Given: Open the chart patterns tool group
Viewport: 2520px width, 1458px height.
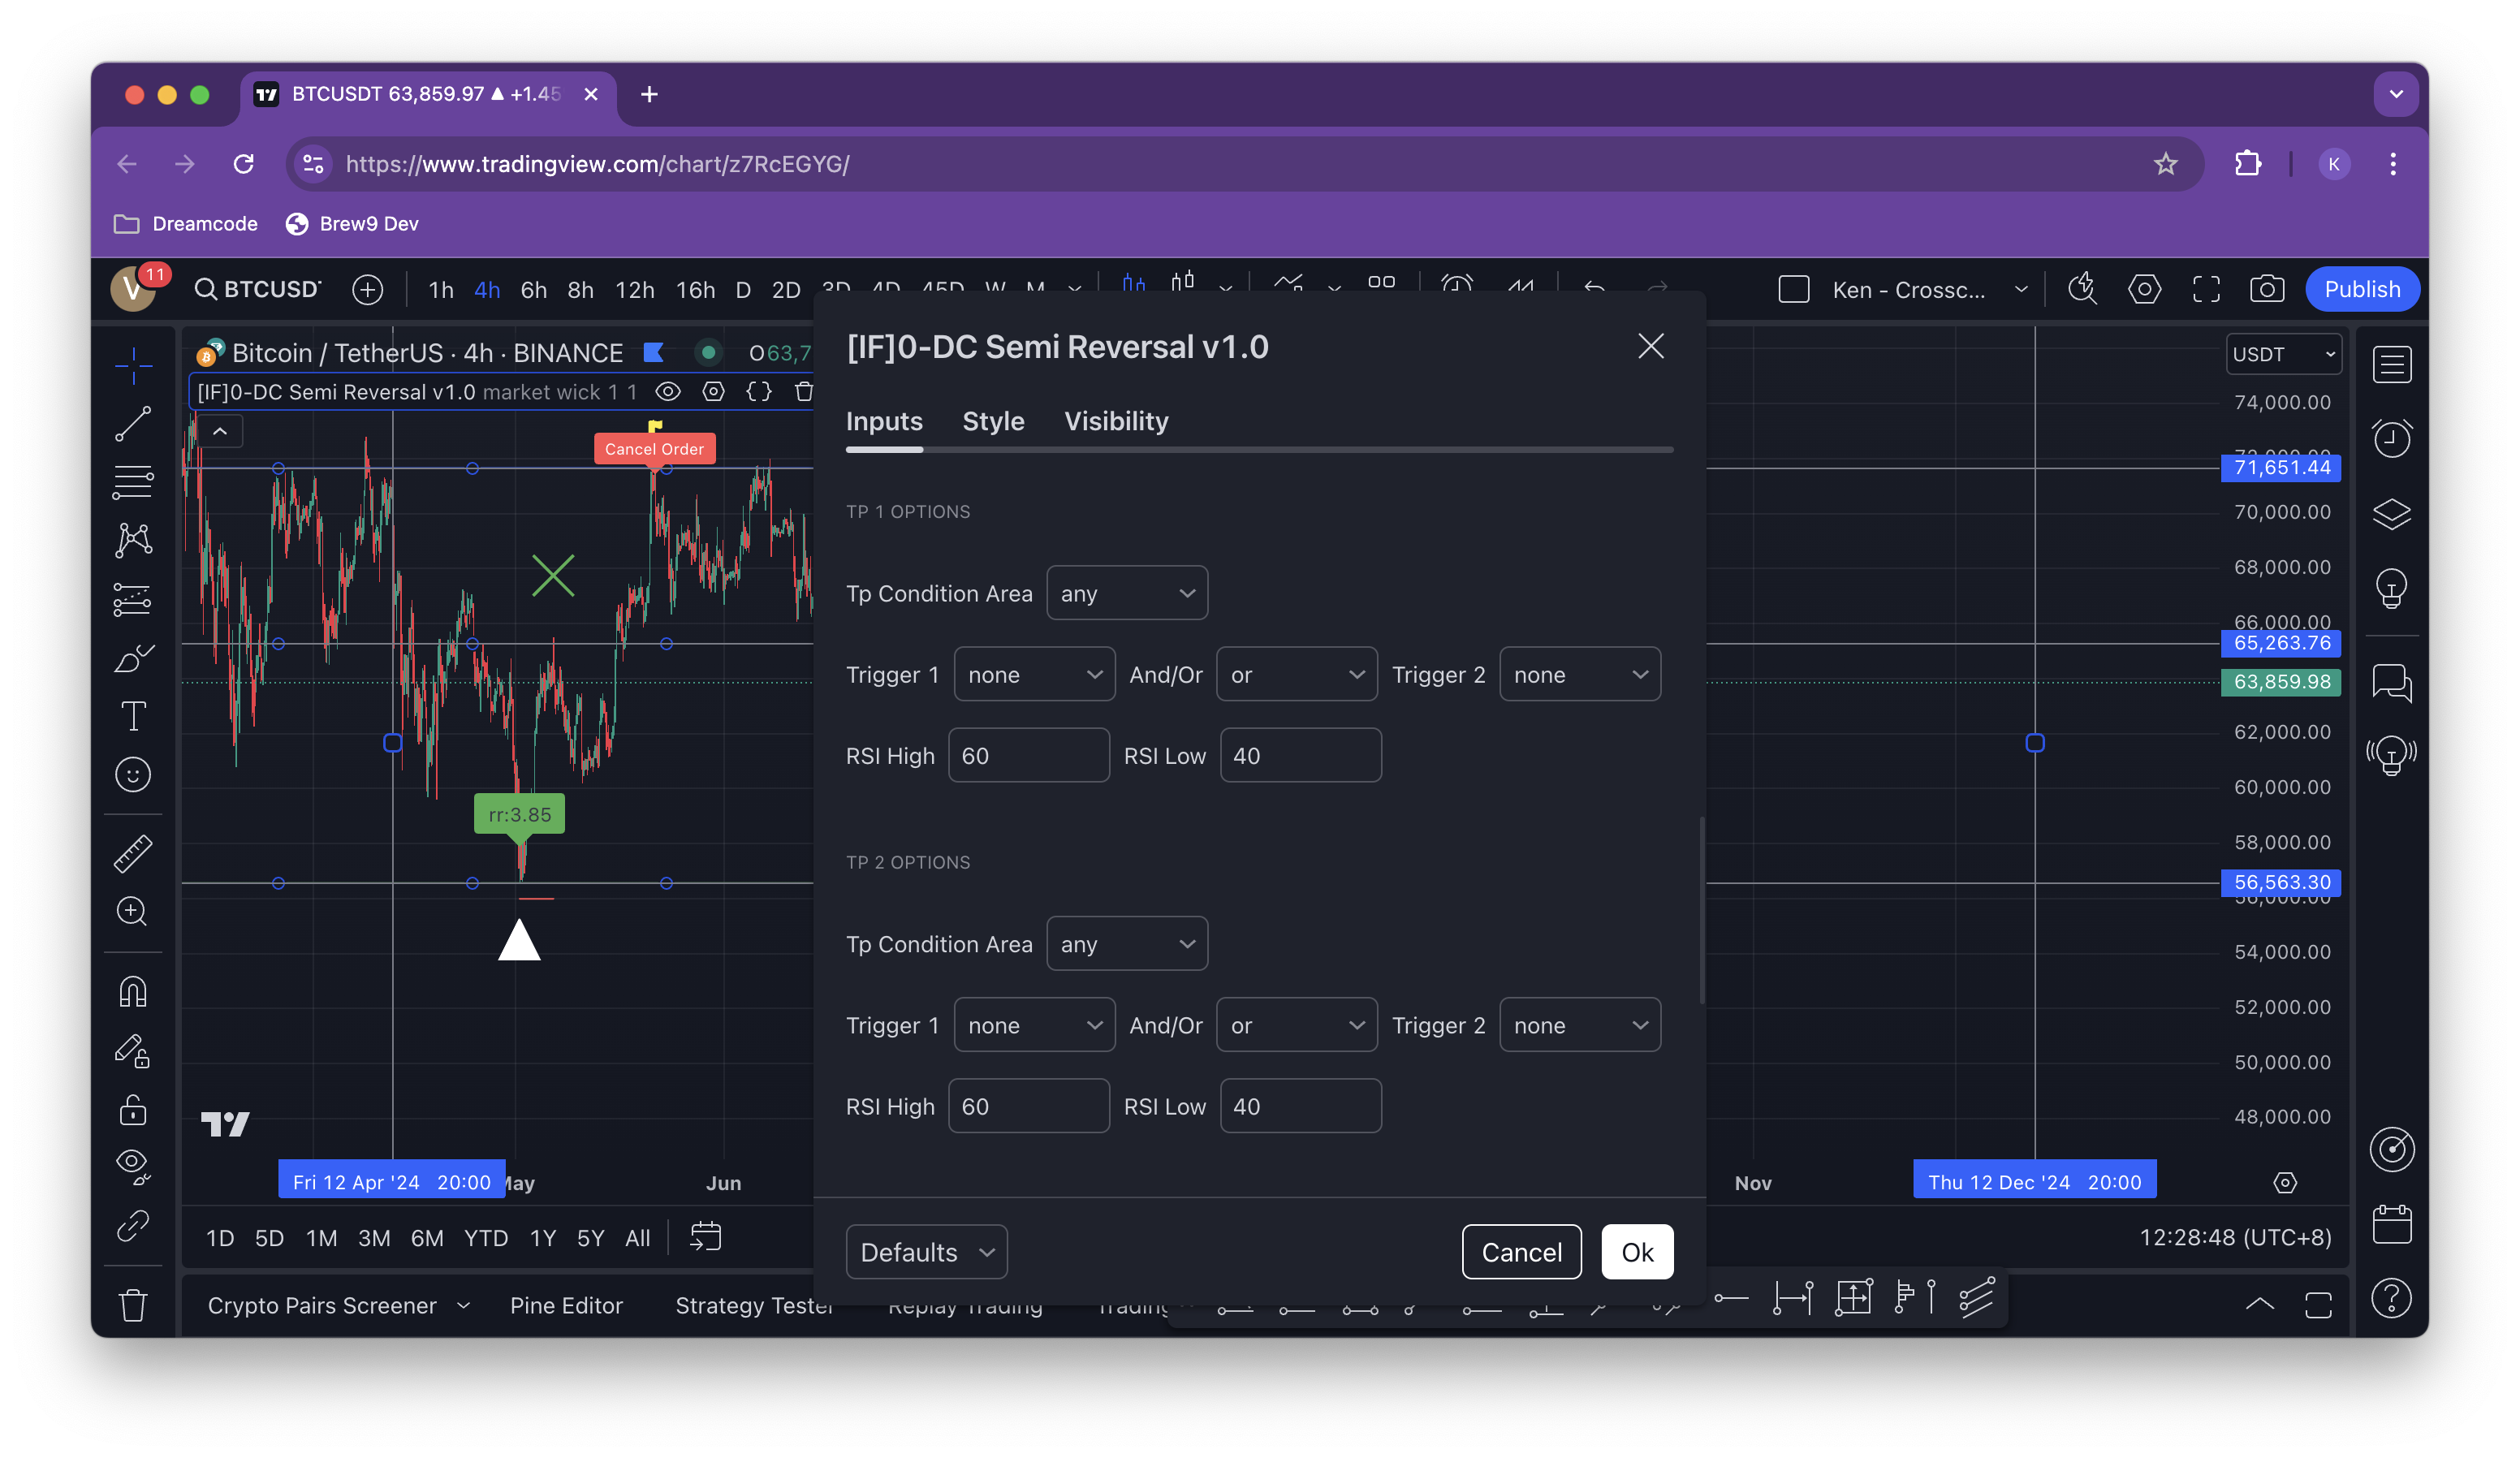Looking at the screenshot, I should tap(133, 541).
